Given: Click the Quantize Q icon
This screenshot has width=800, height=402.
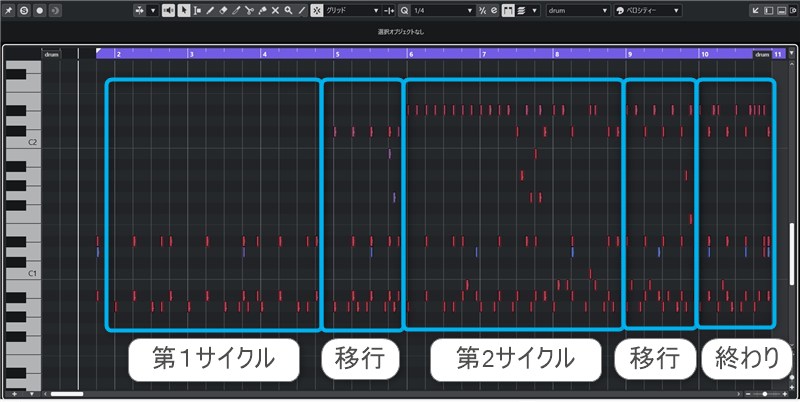Looking at the screenshot, I should point(405,11).
